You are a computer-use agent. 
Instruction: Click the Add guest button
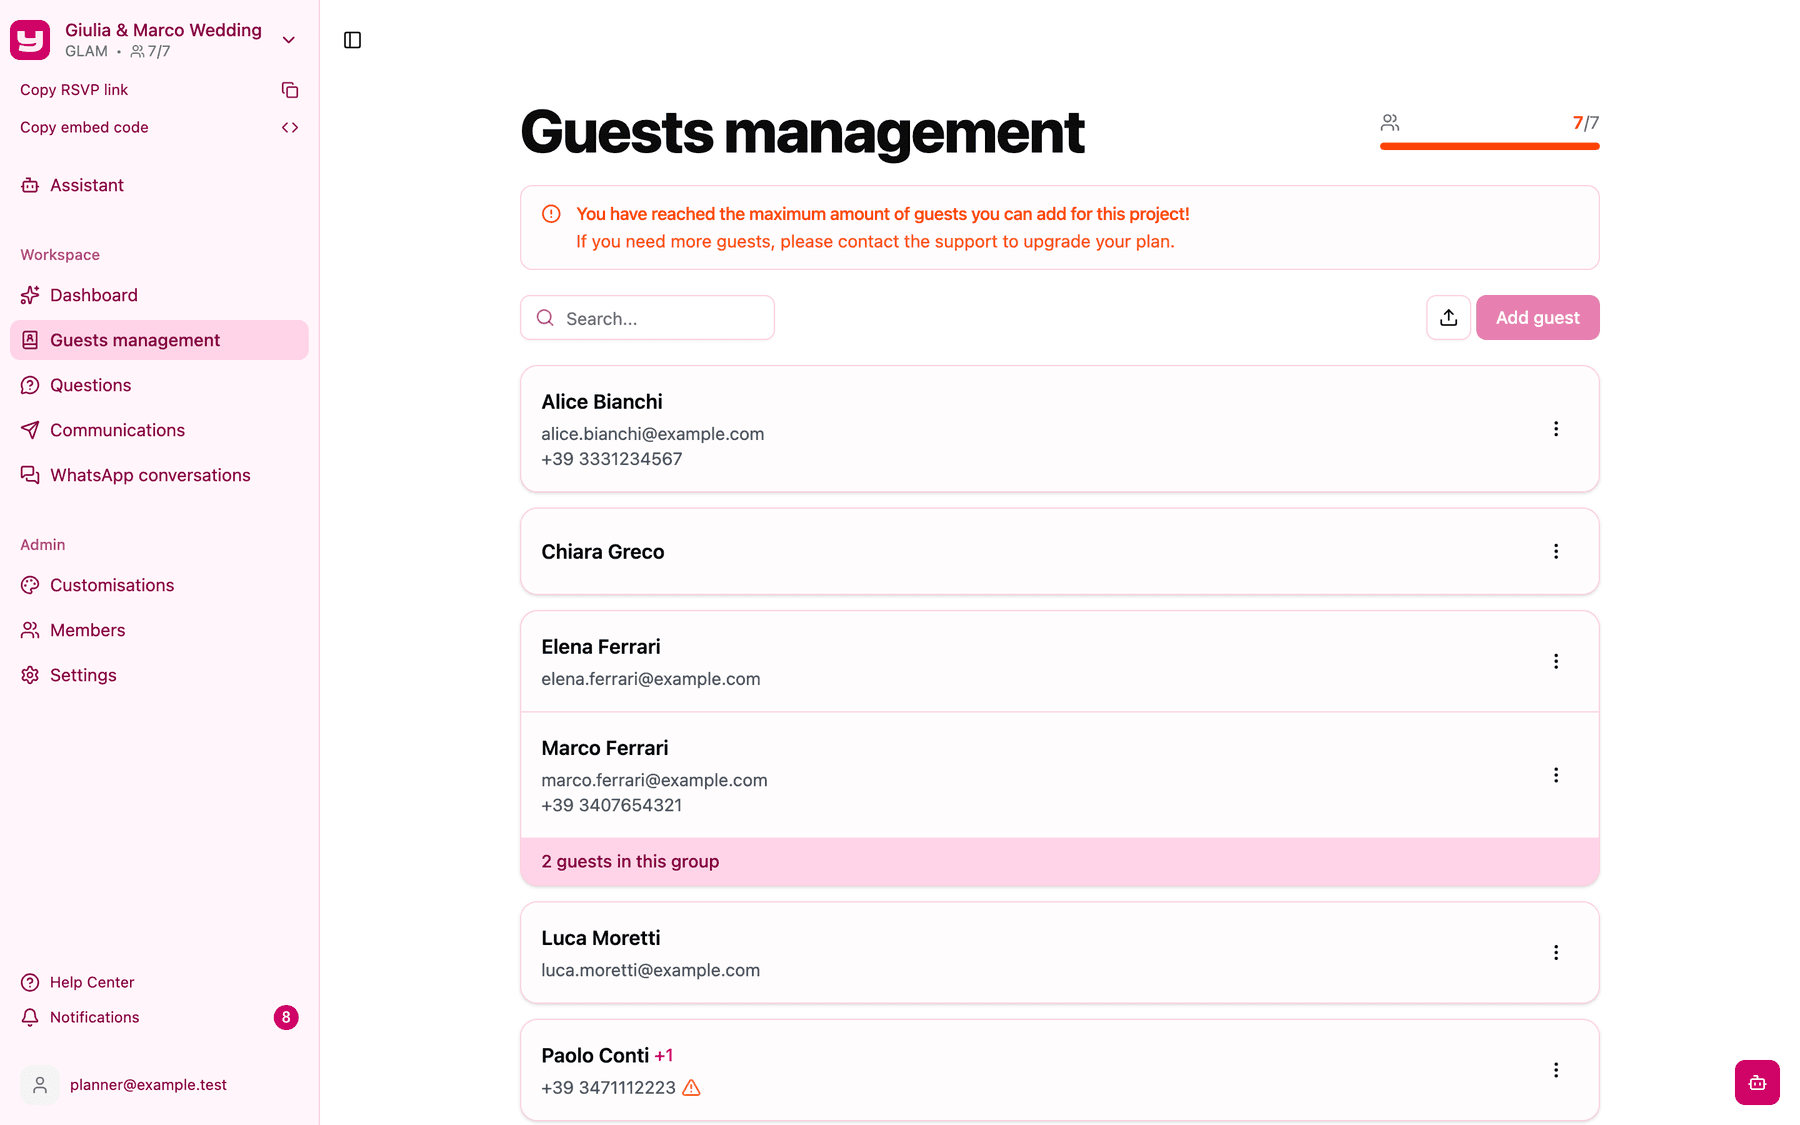tap(1538, 318)
